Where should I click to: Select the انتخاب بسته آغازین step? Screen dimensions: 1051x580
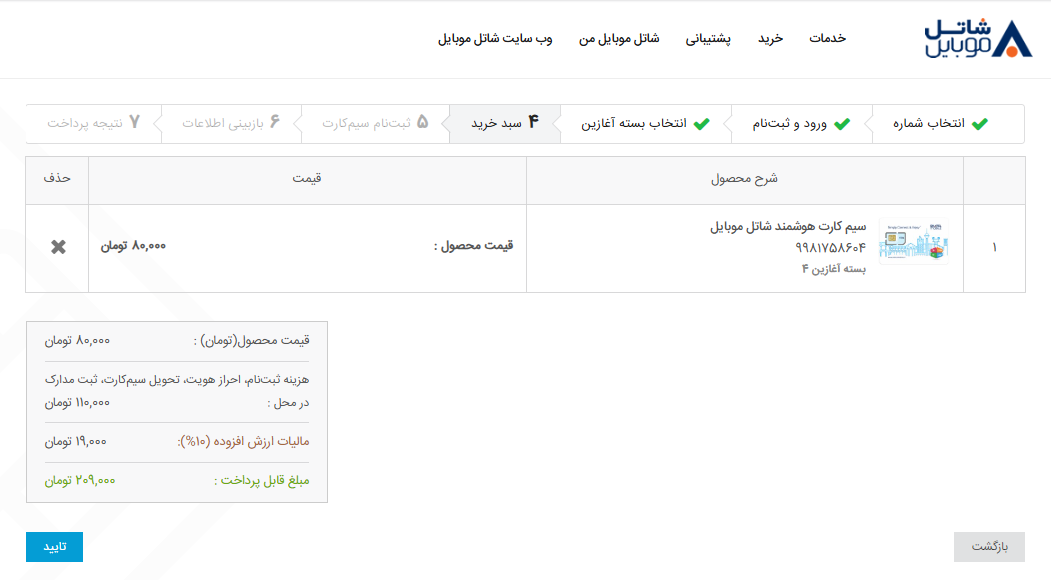tap(644, 123)
